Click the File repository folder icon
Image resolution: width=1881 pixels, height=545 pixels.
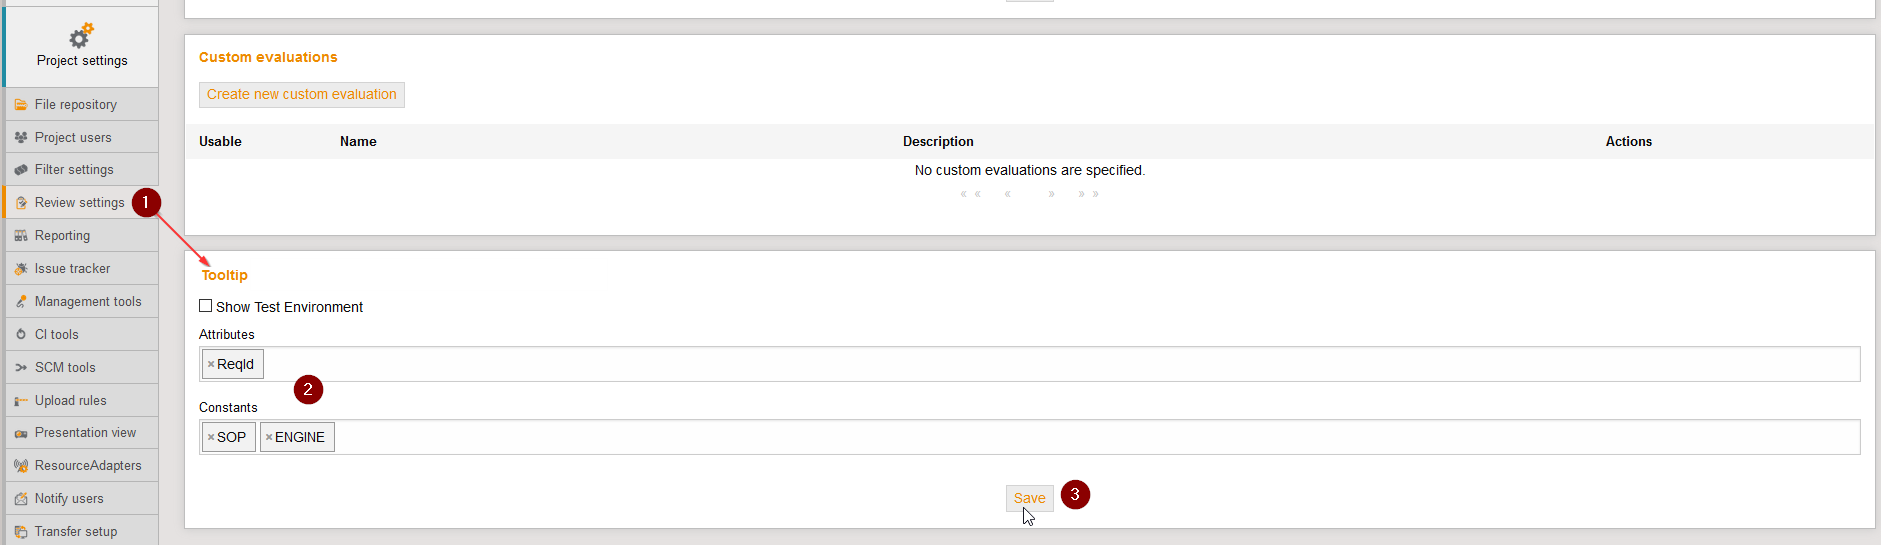click(x=21, y=105)
